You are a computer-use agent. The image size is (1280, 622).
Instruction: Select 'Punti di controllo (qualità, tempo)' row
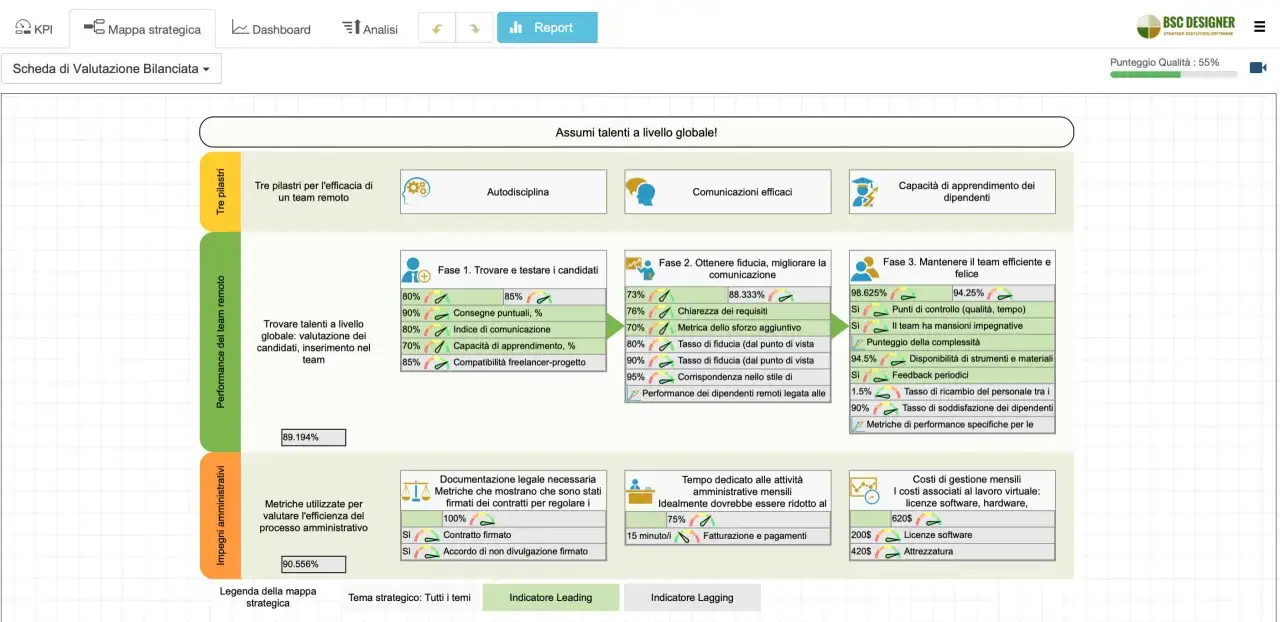click(x=952, y=310)
